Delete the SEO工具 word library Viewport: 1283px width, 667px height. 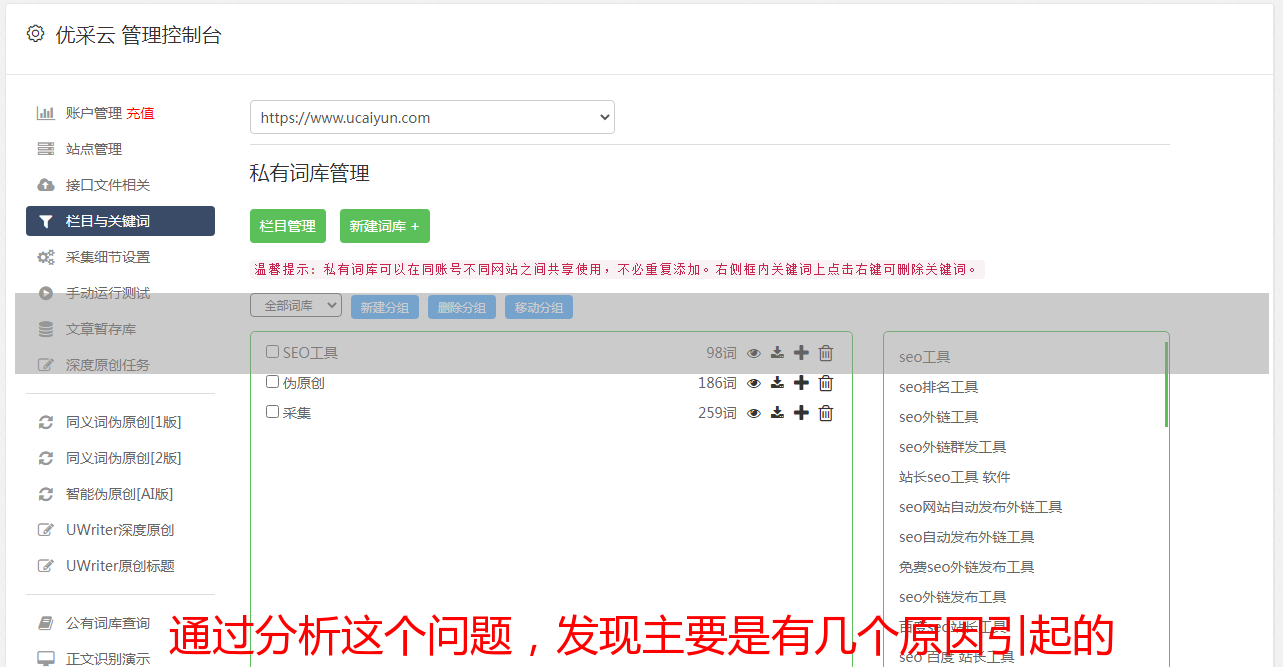[826, 353]
